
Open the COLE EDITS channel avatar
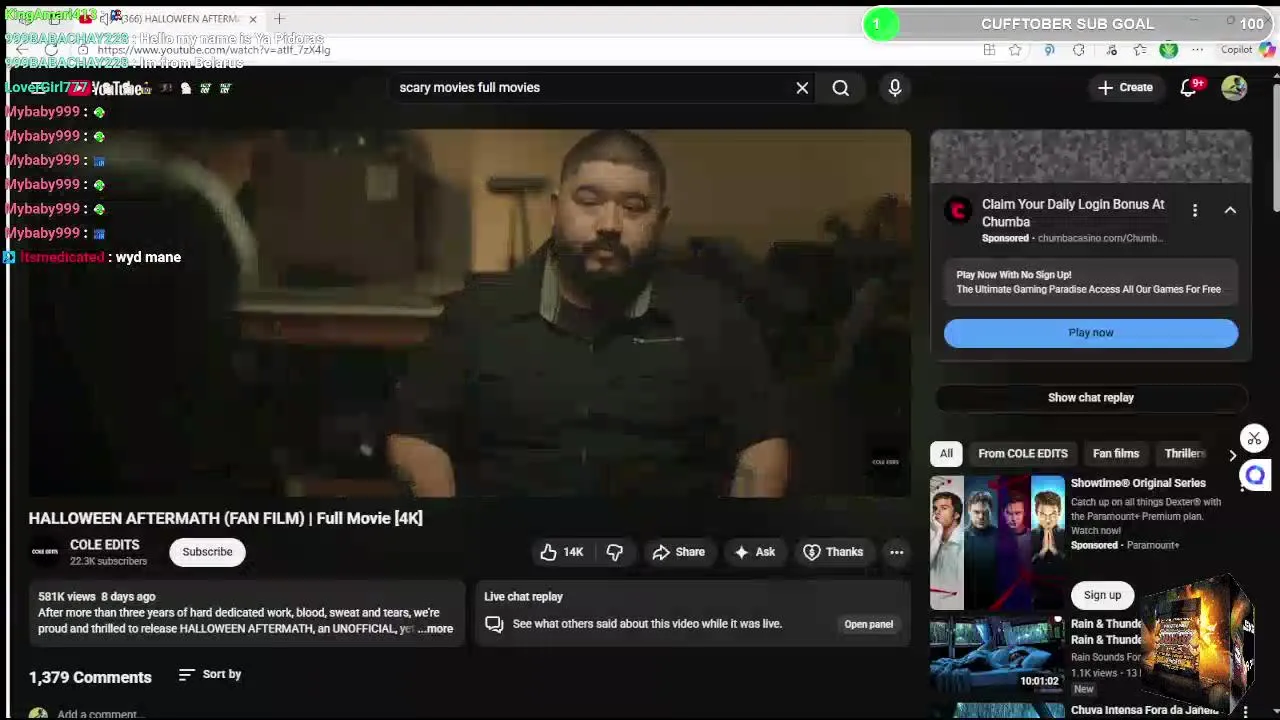point(44,552)
